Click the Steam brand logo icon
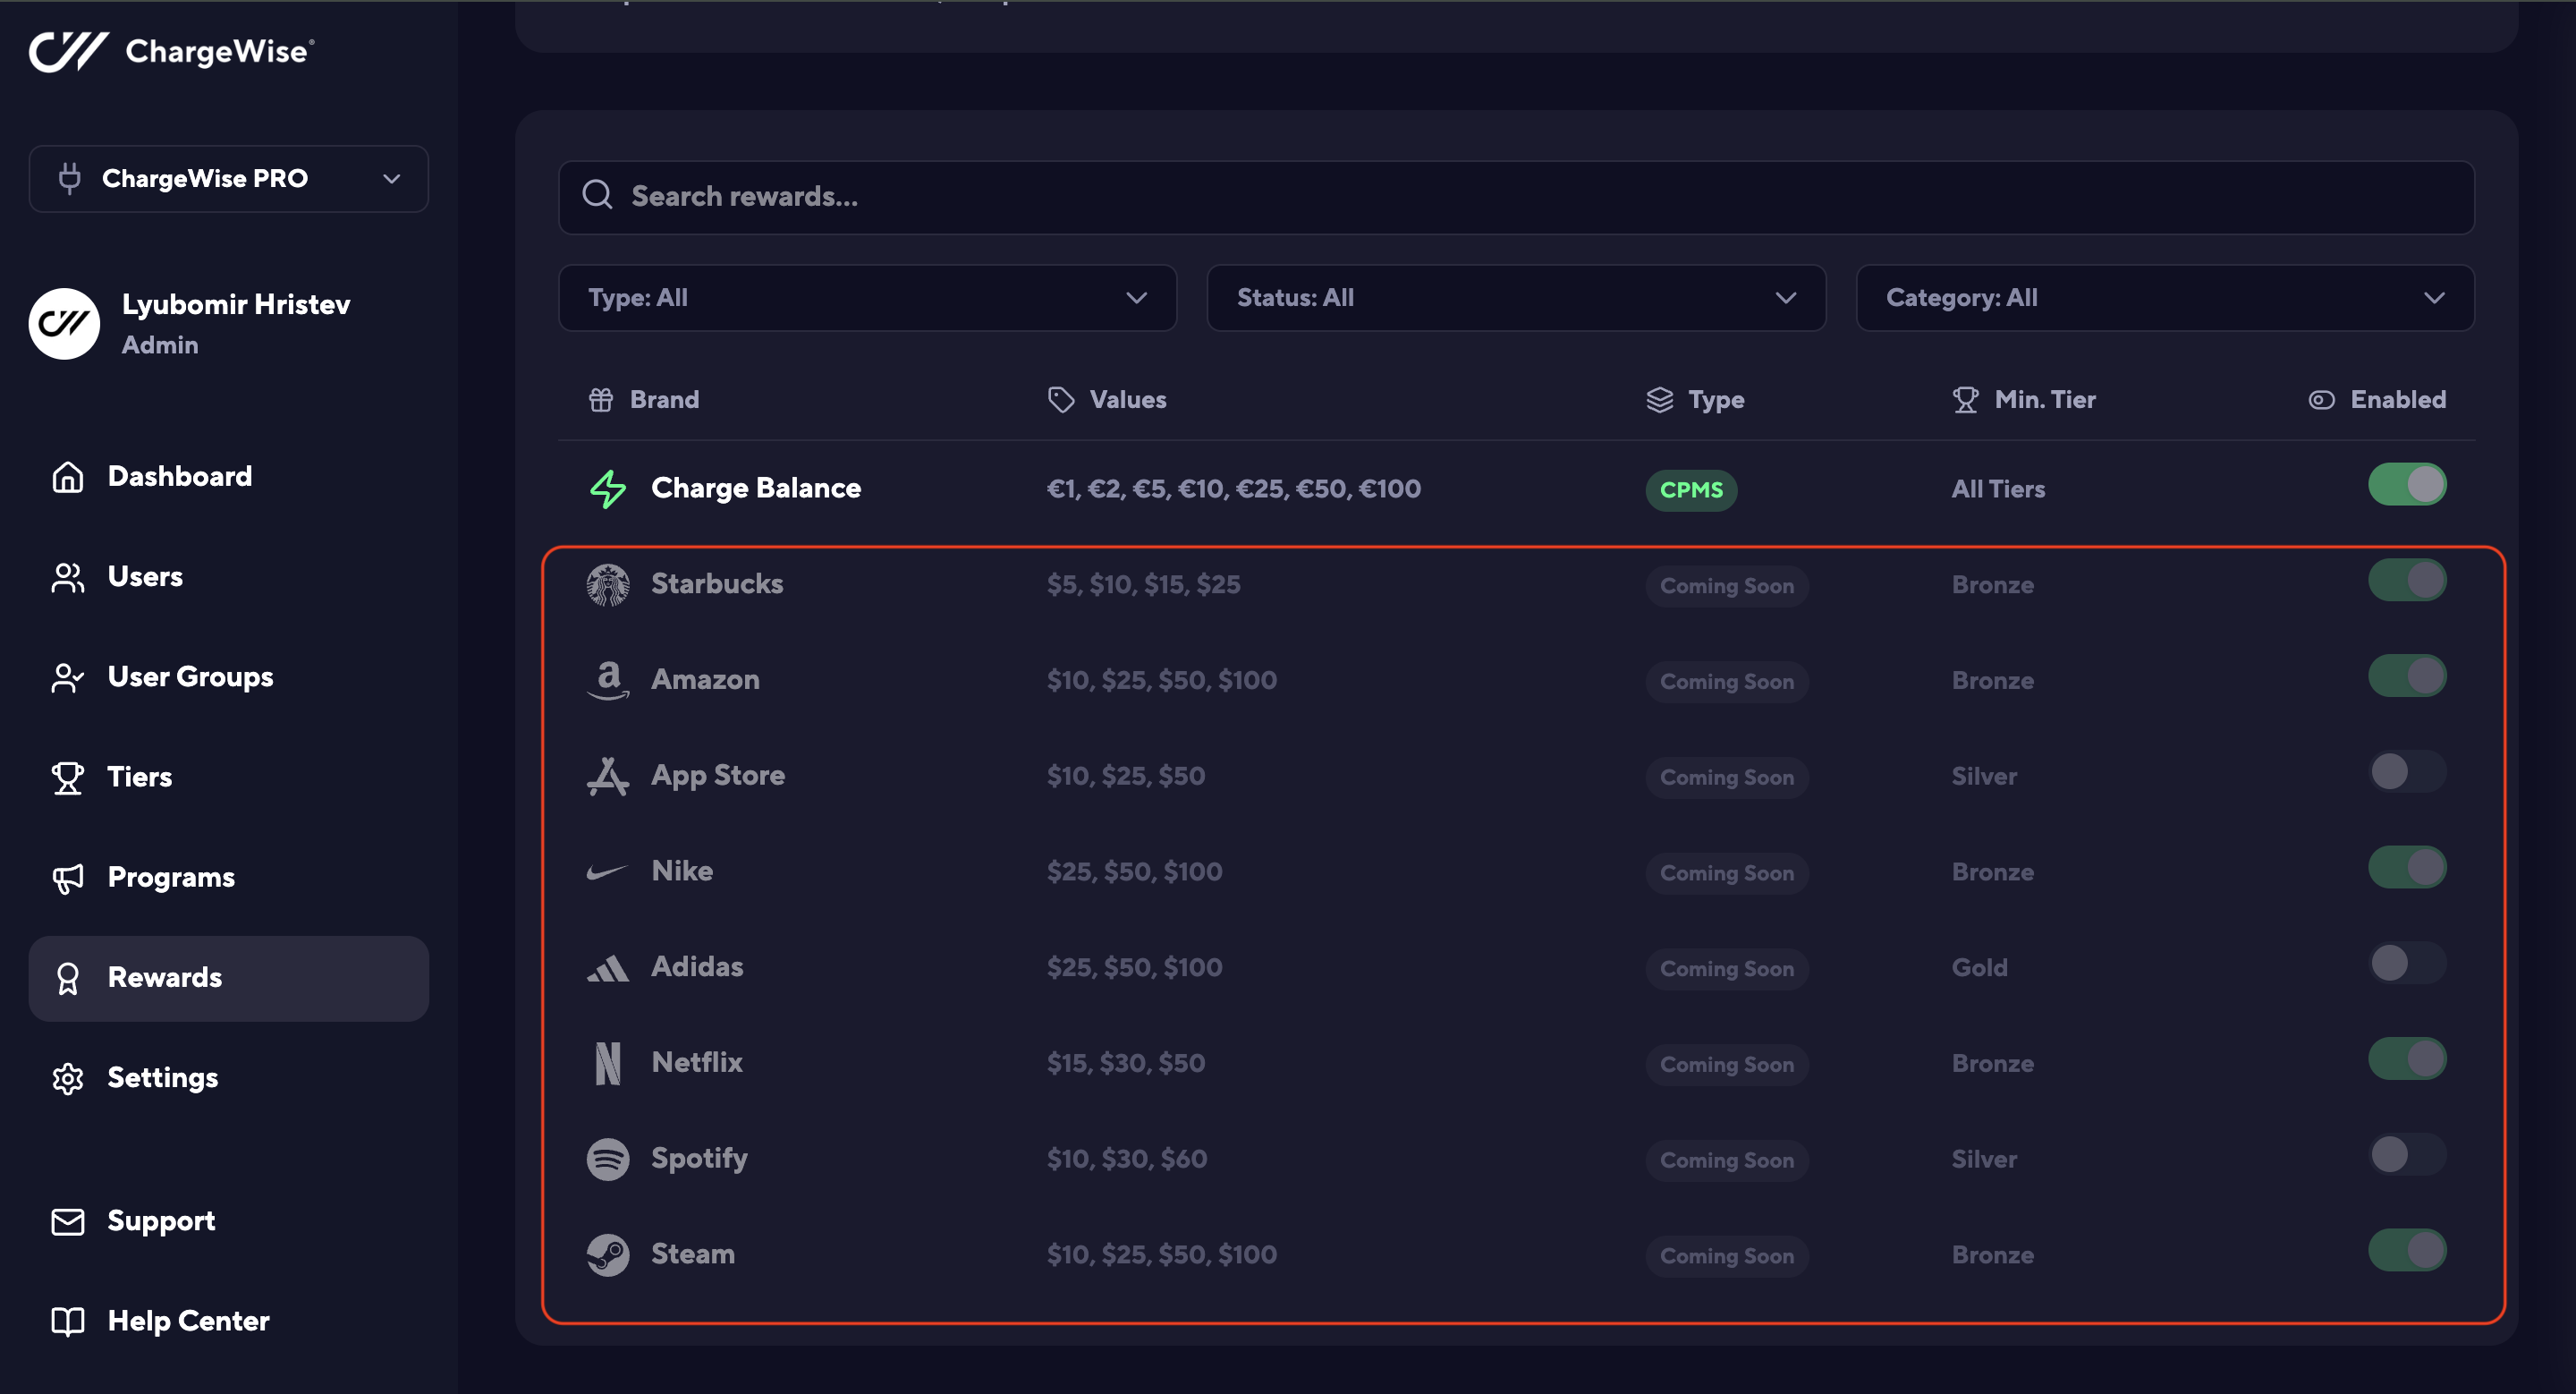The width and height of the screenshot is (2576, 1394). pos(607,1255)
